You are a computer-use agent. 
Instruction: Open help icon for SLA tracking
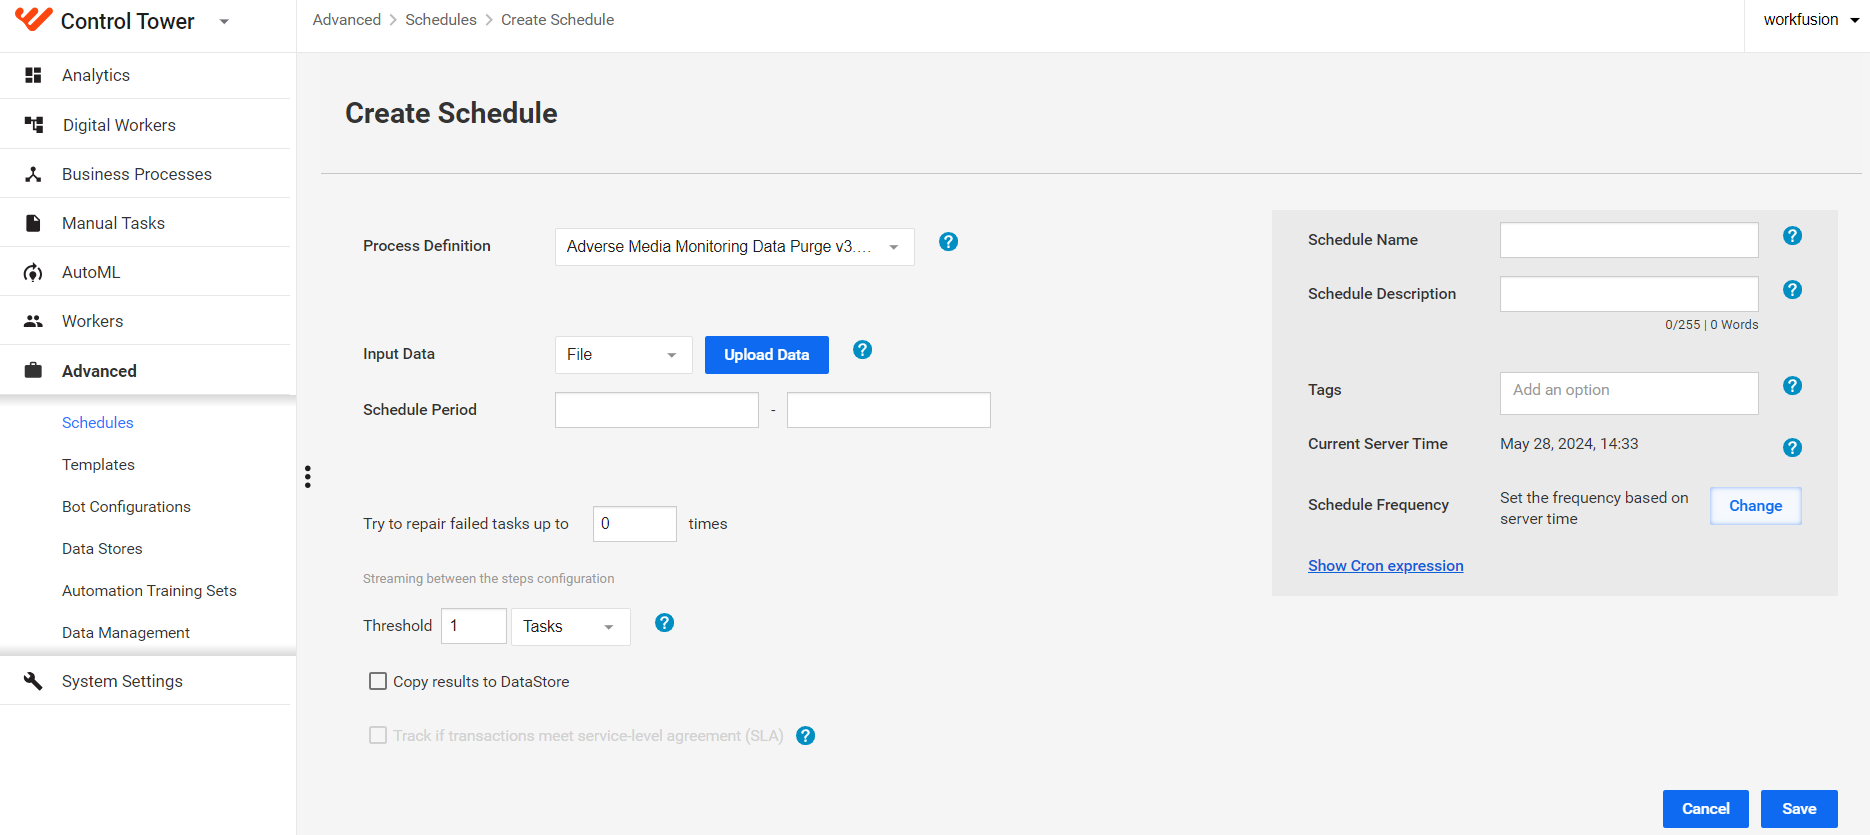point(806,736)
